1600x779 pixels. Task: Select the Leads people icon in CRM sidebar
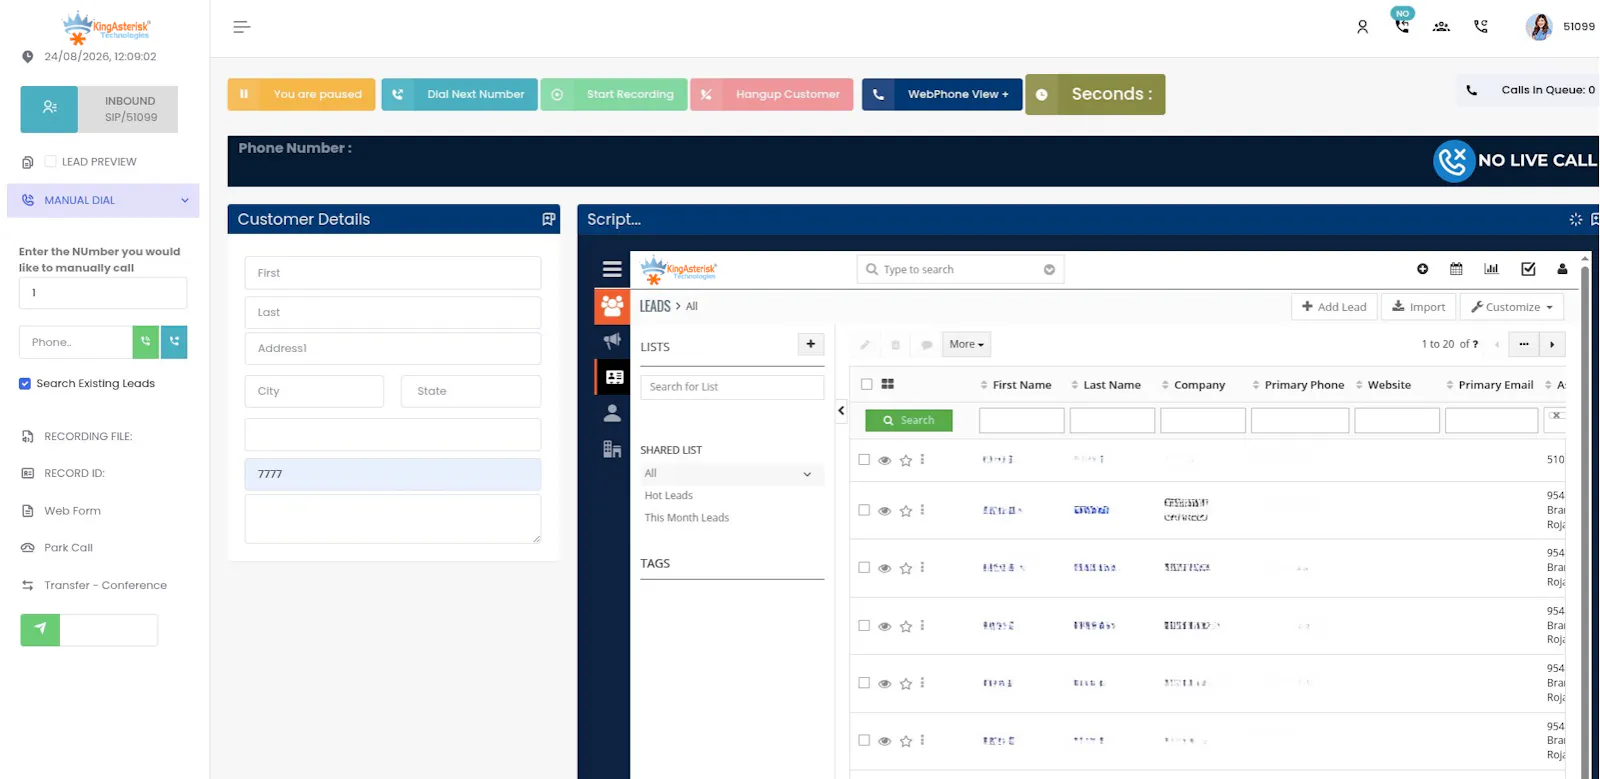[612, 306]
